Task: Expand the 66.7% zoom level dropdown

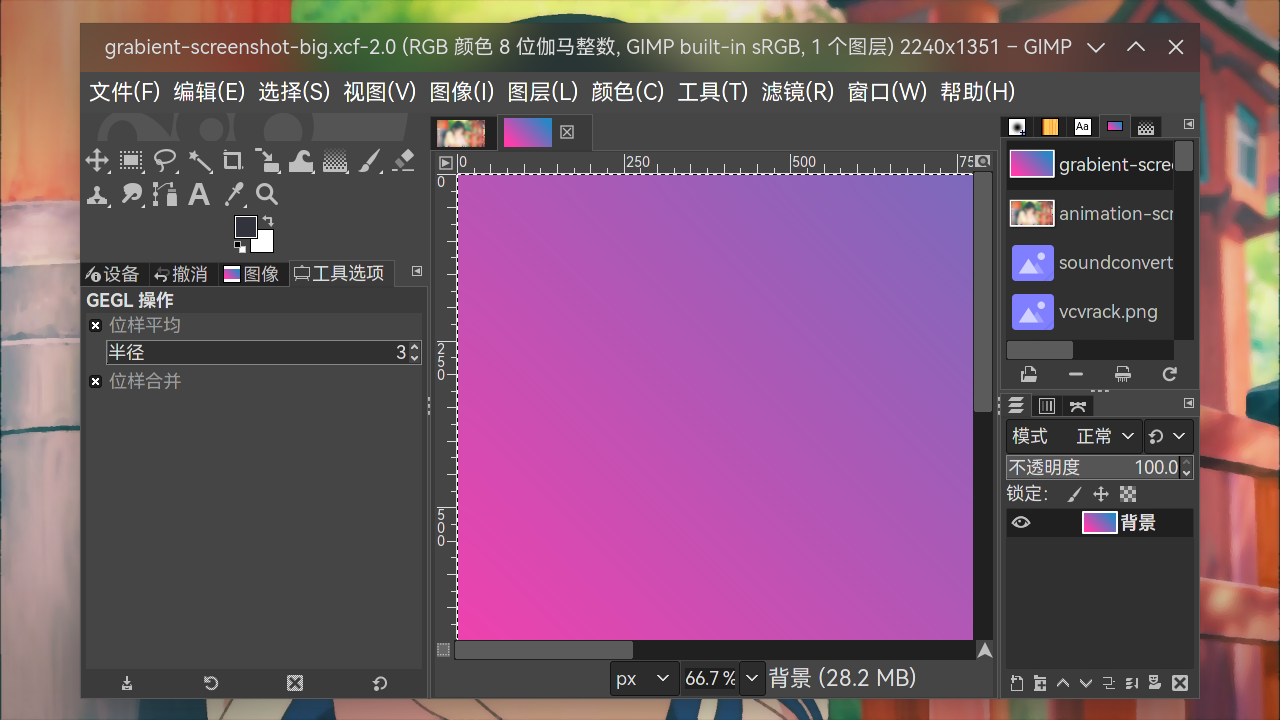Action: click(752, 679)
